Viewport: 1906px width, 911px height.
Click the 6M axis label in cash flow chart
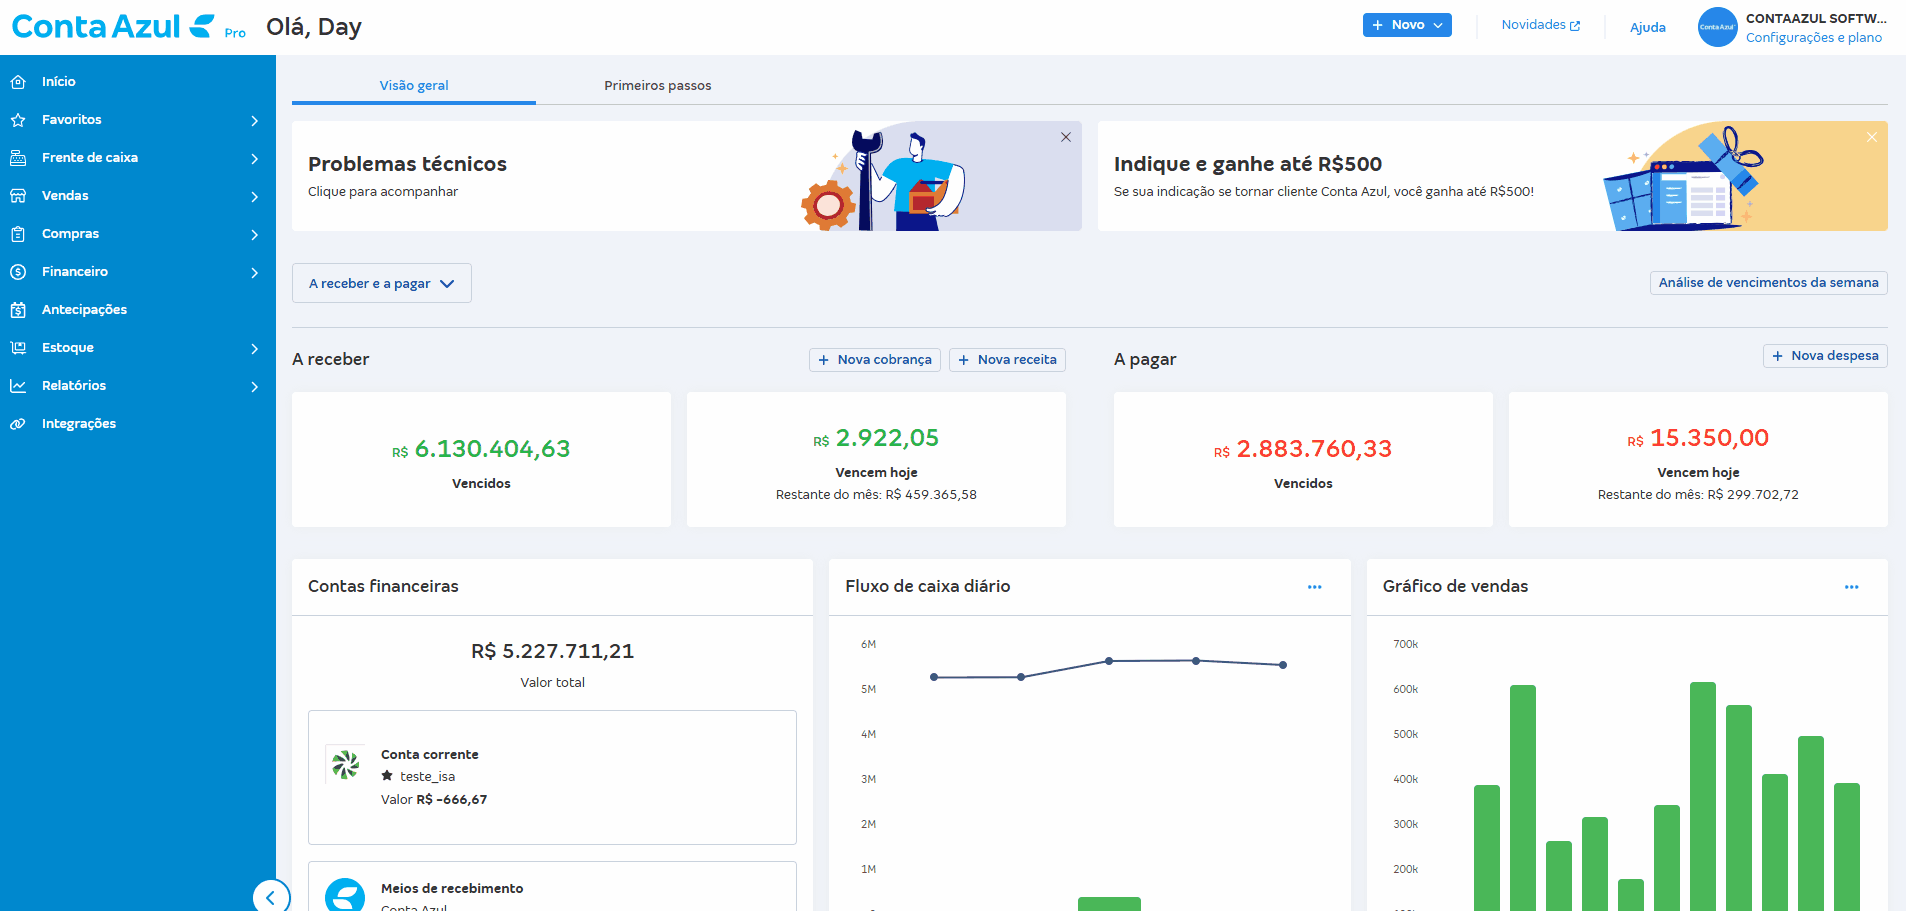[x=868, y=645]
